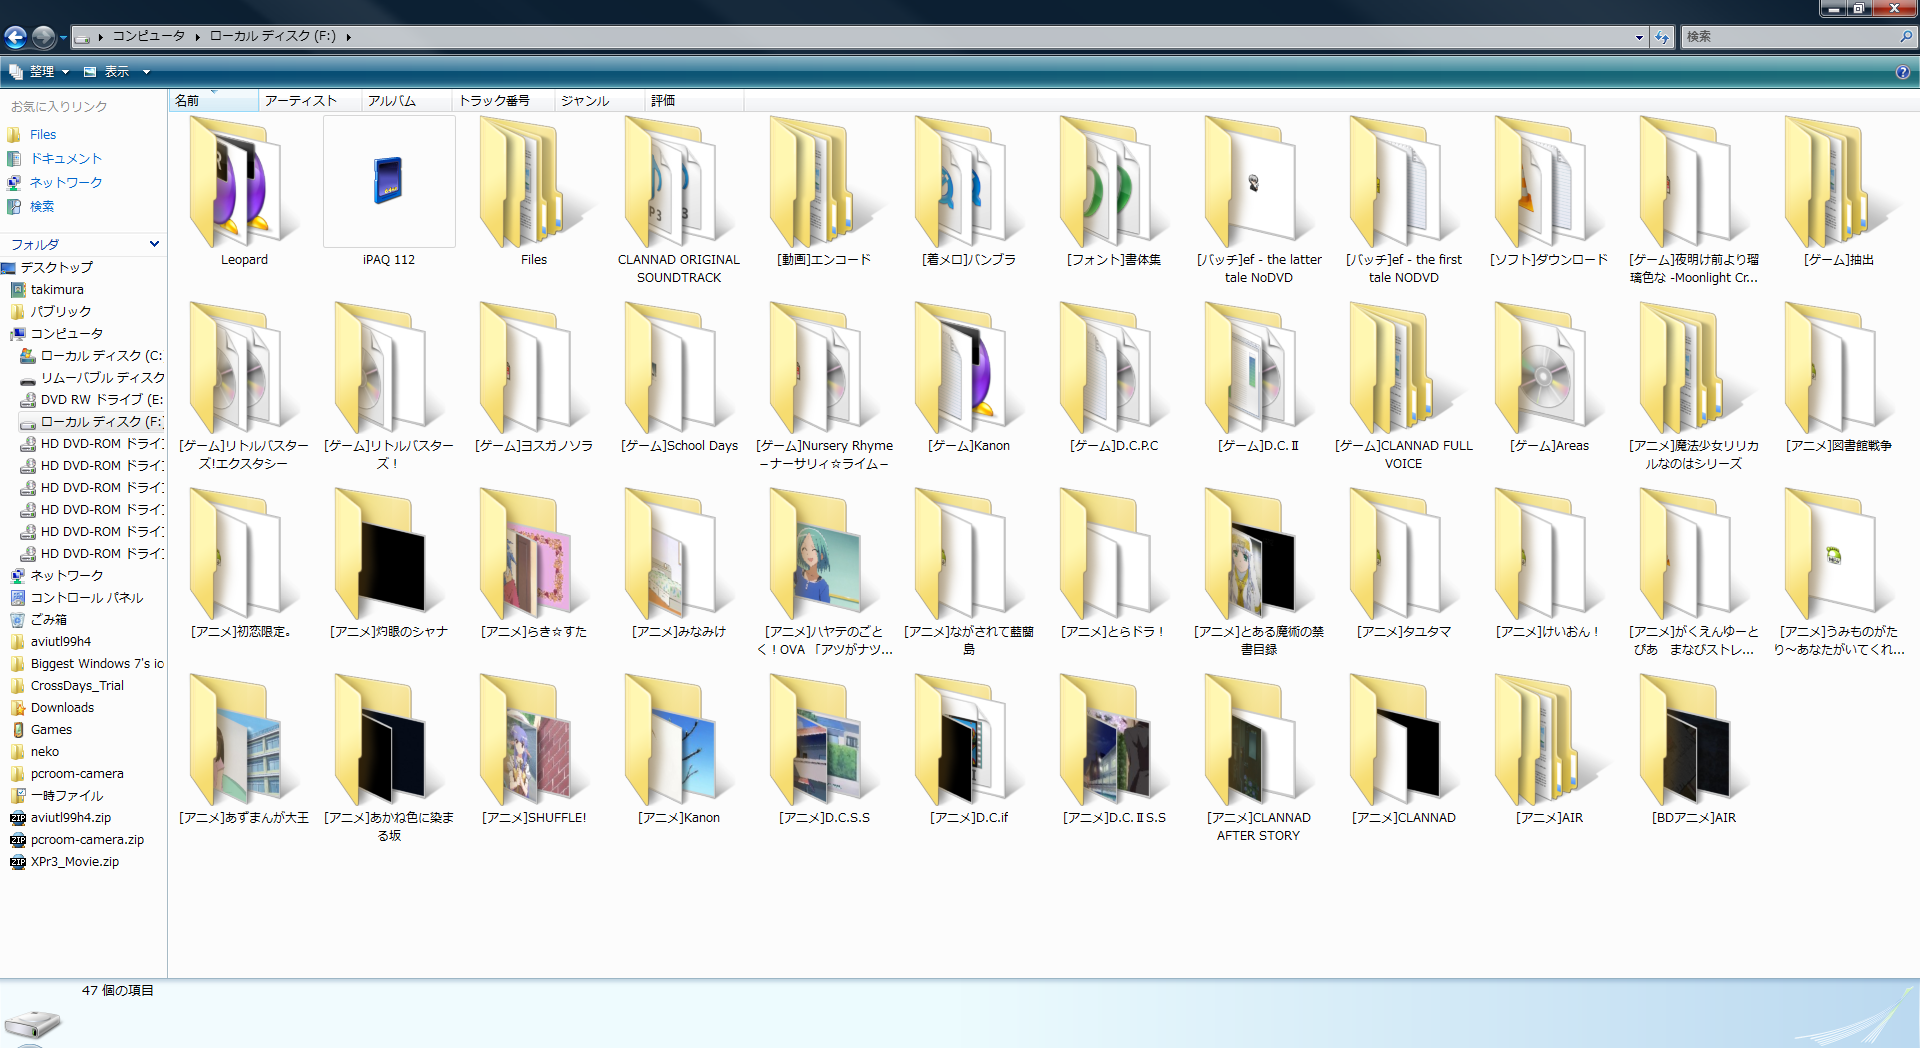Select Games in the folder tree
This screenshot has height=1048, width=1920.
(x=51, y=730)
